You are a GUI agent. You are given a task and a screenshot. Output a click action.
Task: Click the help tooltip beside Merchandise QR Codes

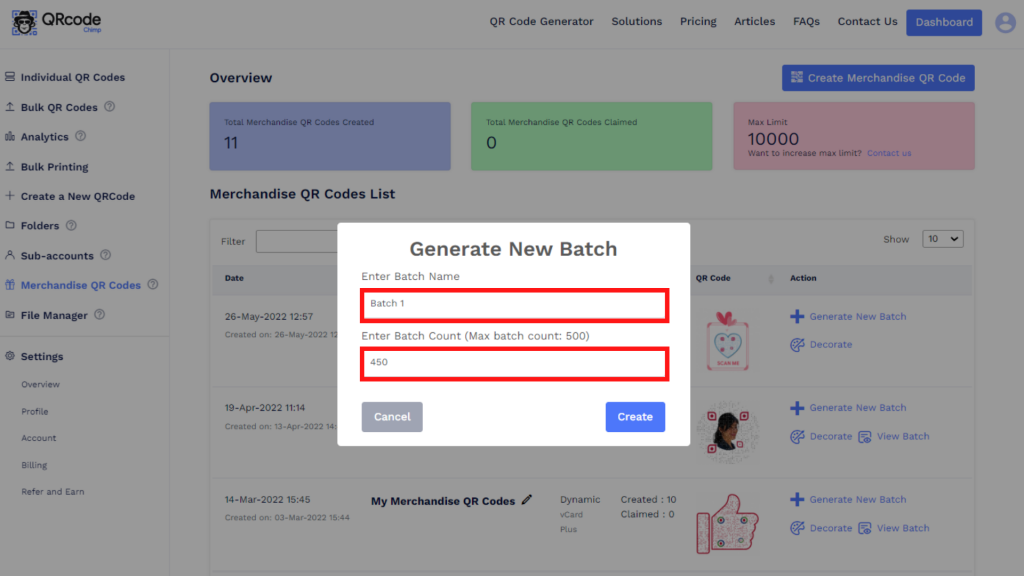coord(153,285)
